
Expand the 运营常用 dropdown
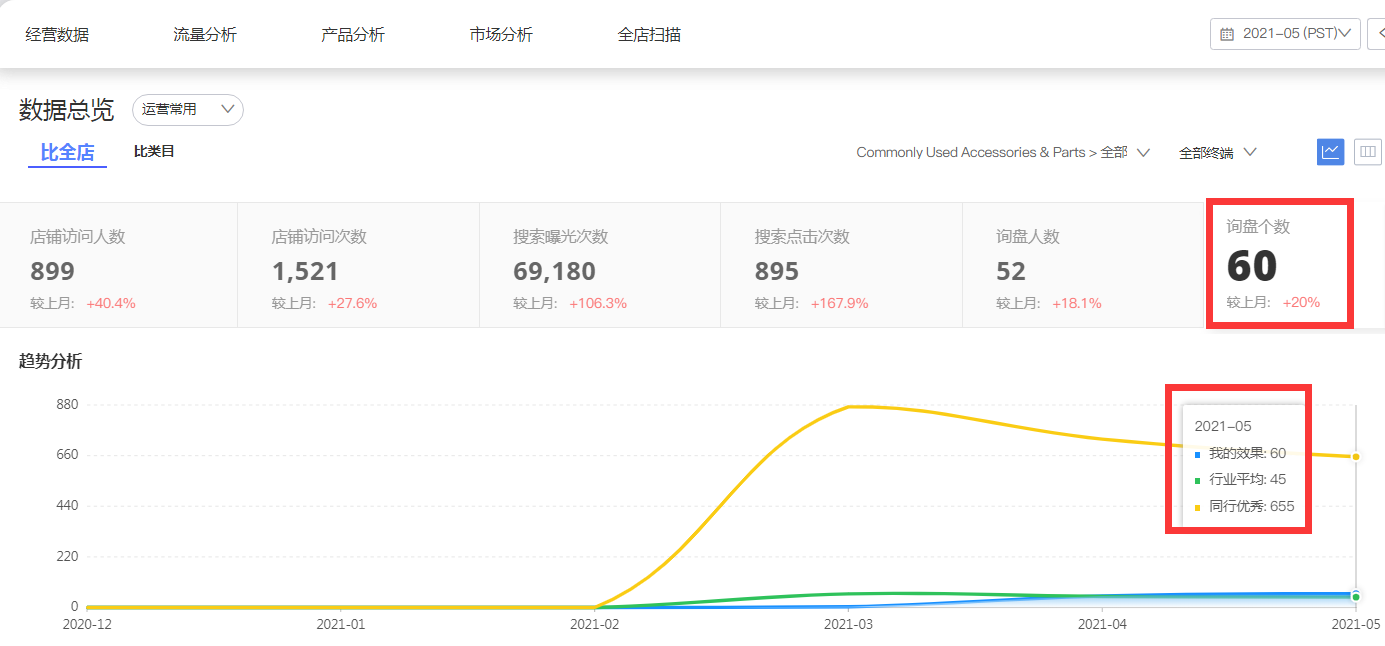coord(187,110)
